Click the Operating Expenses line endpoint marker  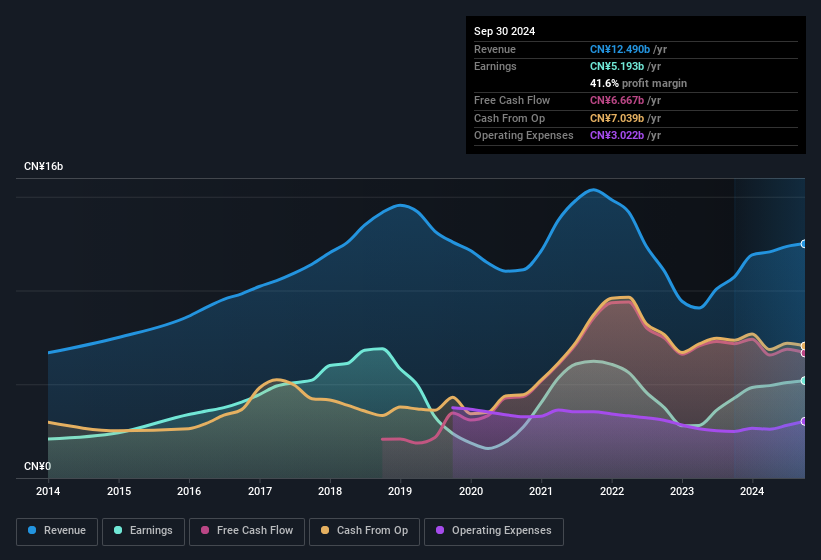(x=804, y=421)
